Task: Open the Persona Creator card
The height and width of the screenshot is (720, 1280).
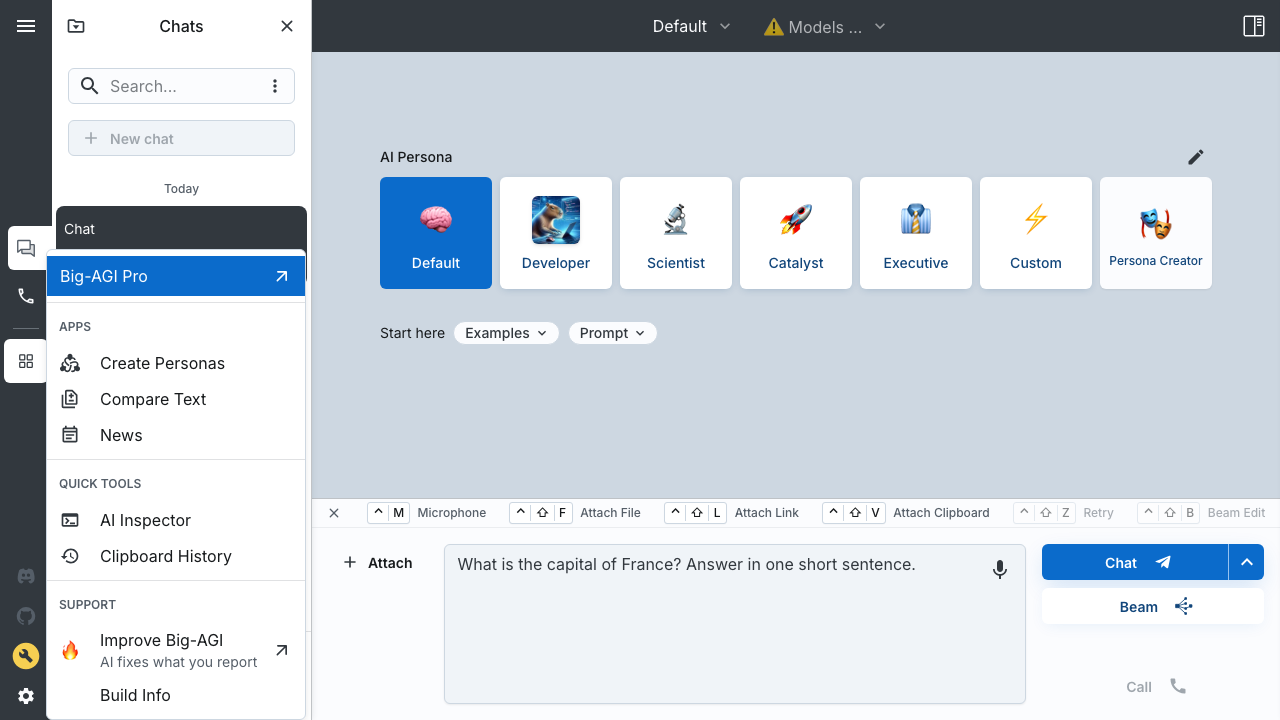Action: click(x=1156, y=233)
